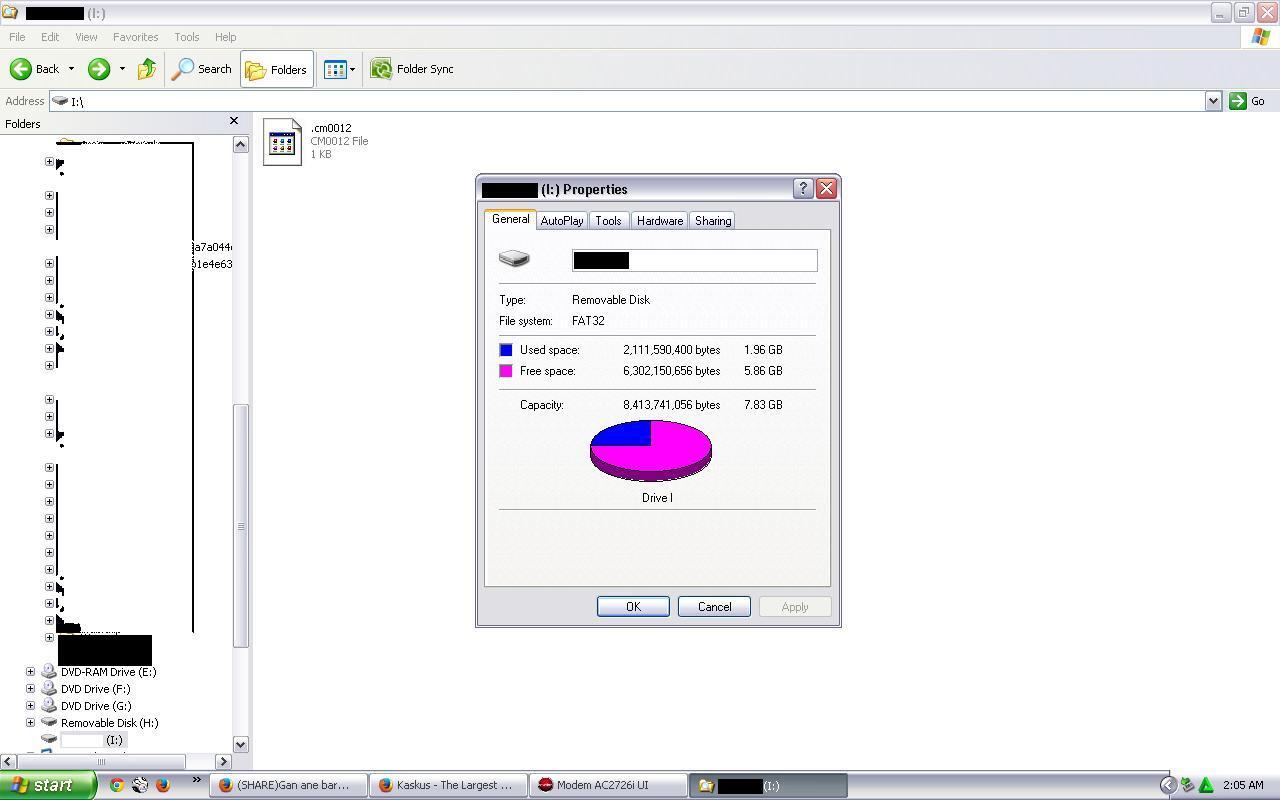1280x800 pixels.
Task: Go up one folder level icon
Action: tap(147, 69)
